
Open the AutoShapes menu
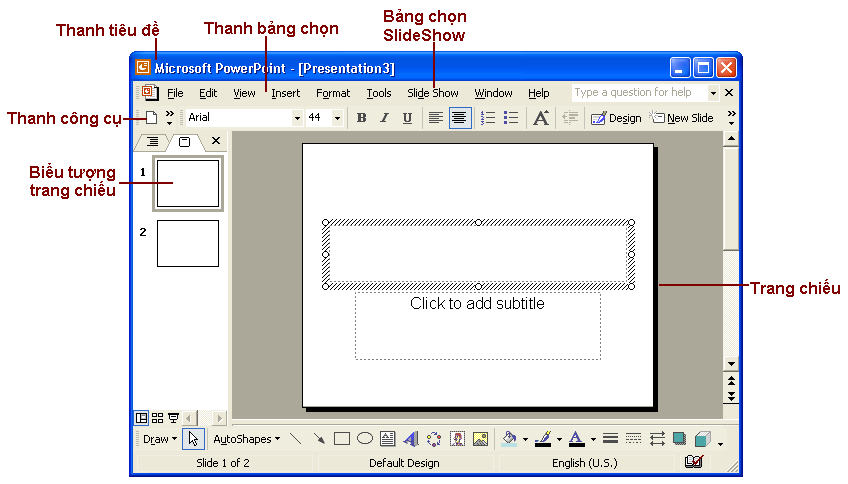point(247,439)
